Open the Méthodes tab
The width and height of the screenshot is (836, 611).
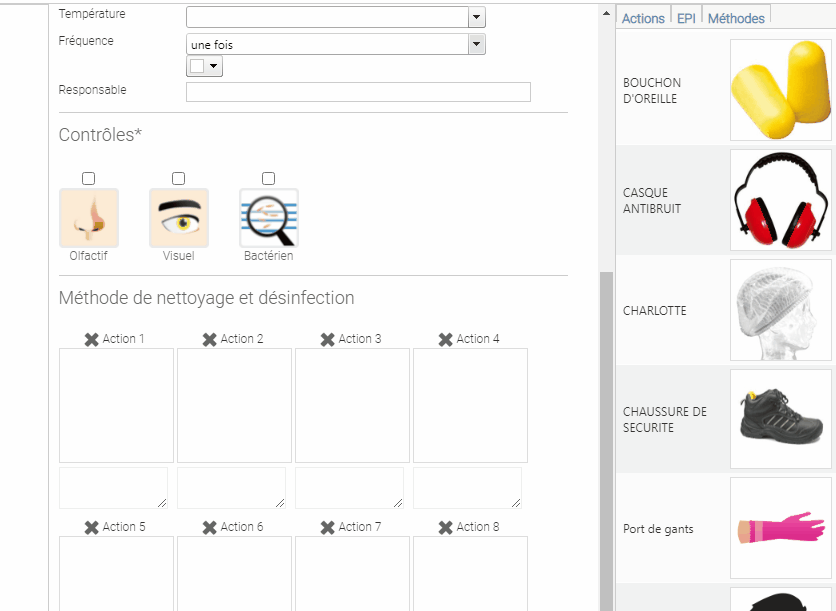click(x=736, y=17)
